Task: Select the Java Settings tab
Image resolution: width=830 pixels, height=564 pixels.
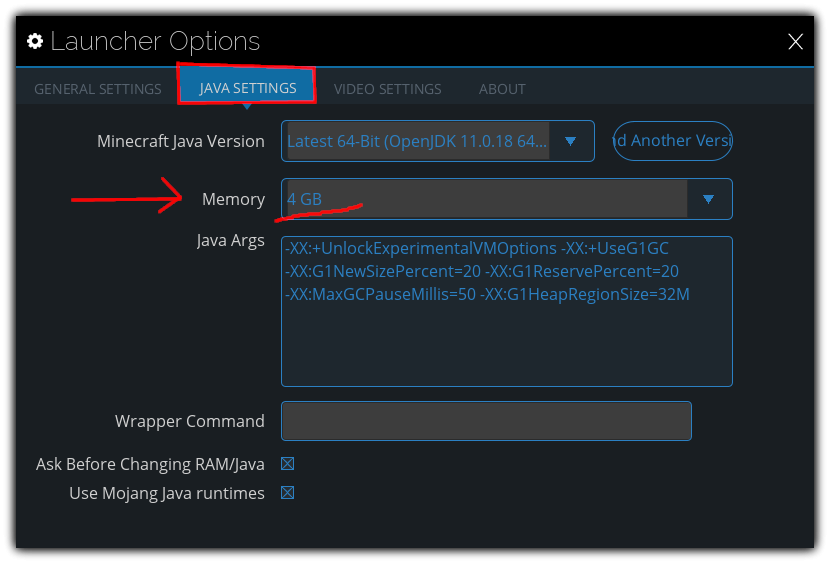Action: 248,88
